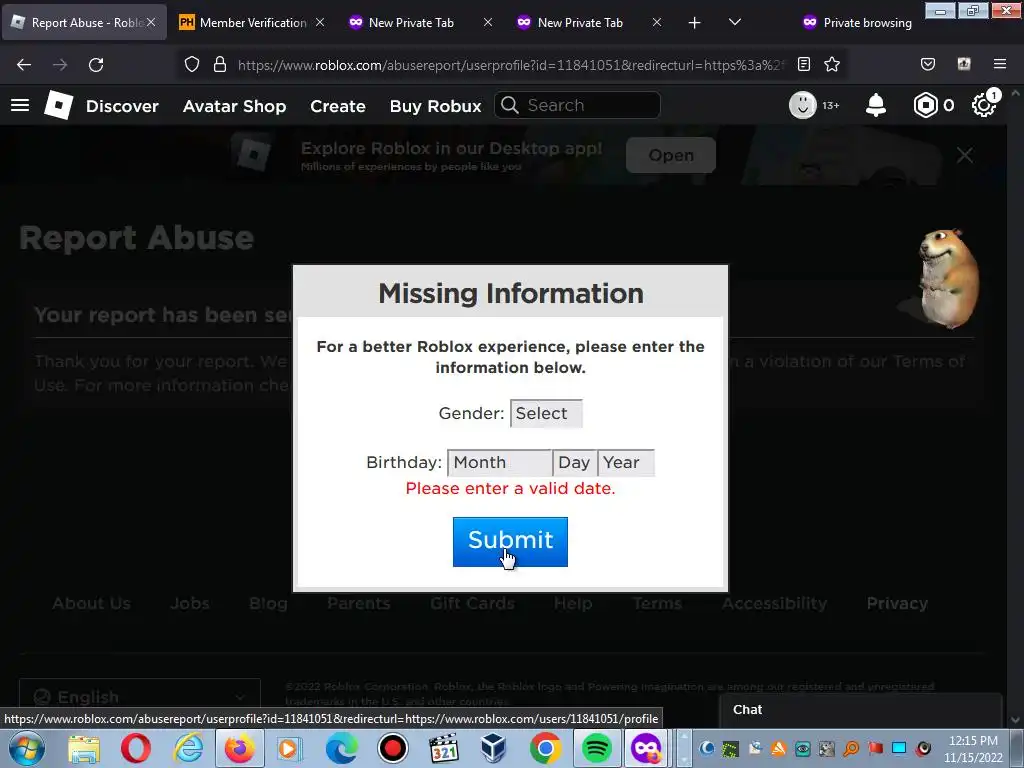1024x768 pixels.
Task: Open the speaker volume tray icon
Action: coord(923,748)
